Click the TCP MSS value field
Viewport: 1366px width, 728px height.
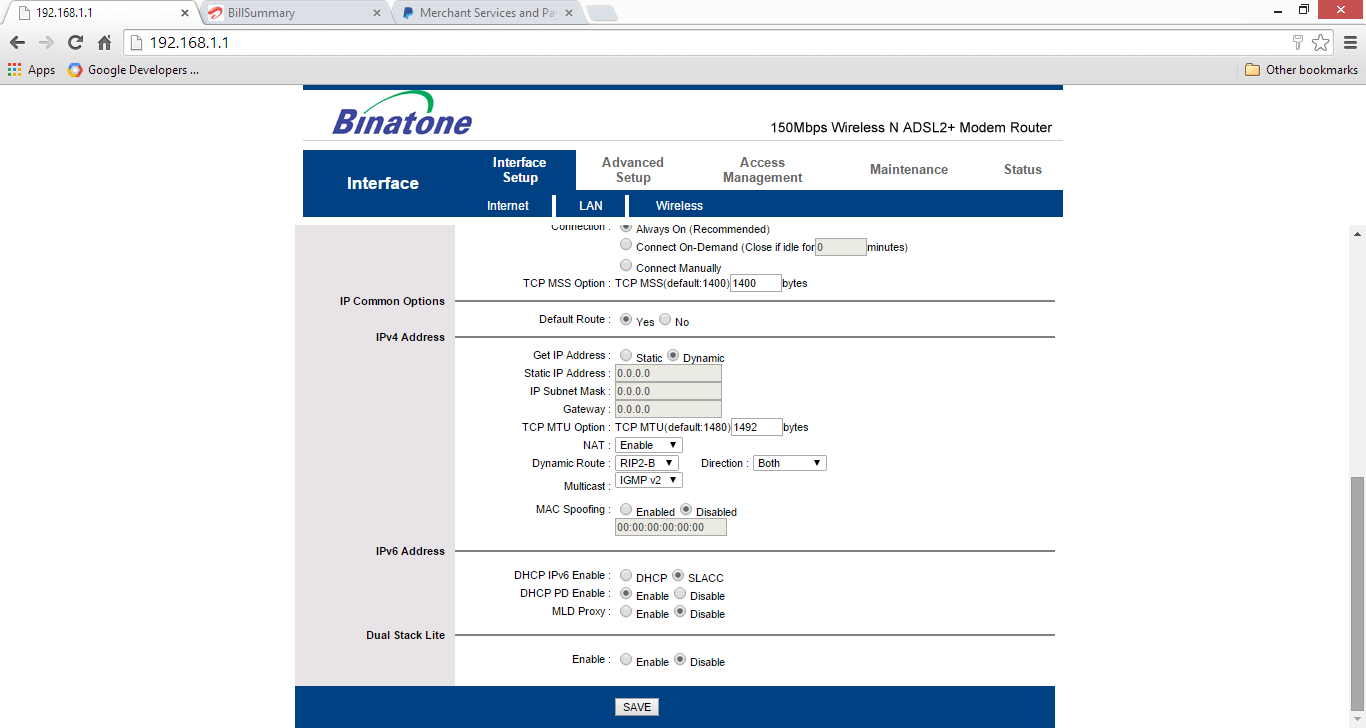[x=756, y=283]
